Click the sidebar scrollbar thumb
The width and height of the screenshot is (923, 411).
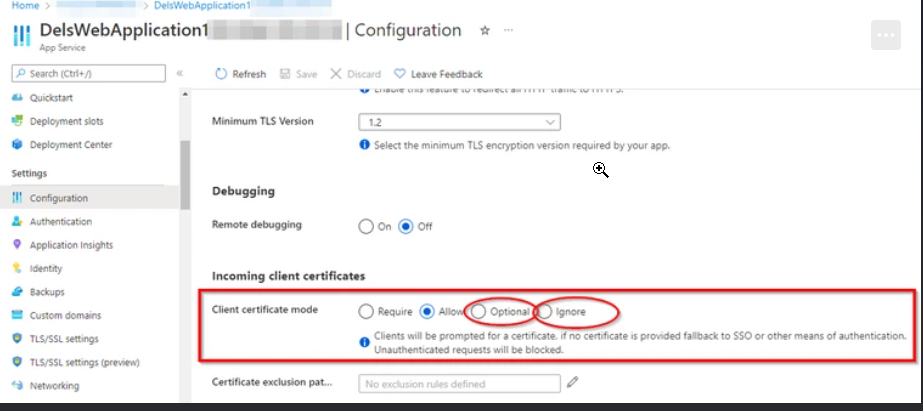185,175
